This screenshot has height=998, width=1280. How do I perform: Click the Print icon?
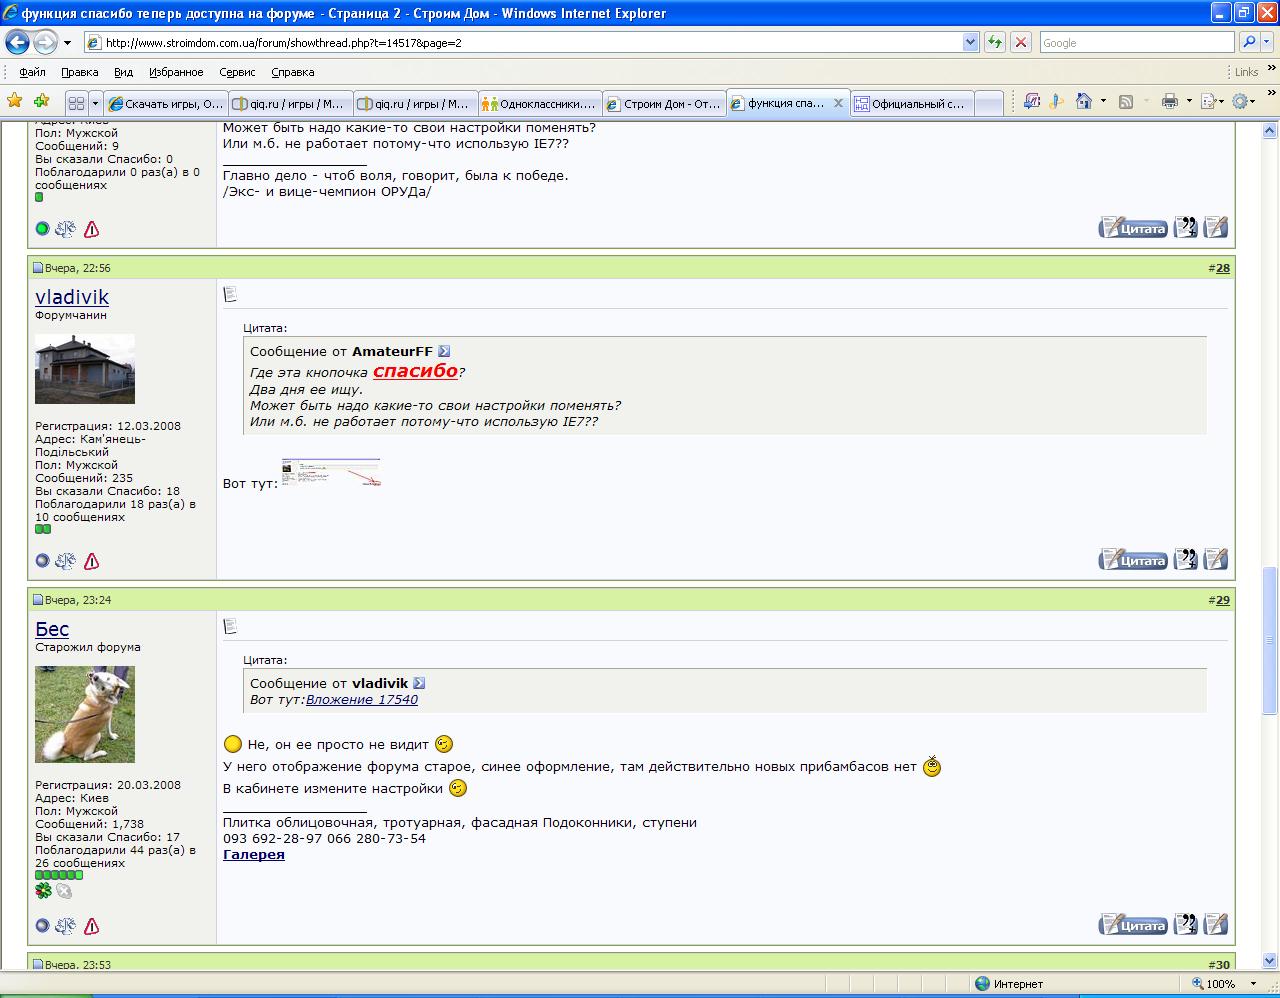coord(1169,101)
